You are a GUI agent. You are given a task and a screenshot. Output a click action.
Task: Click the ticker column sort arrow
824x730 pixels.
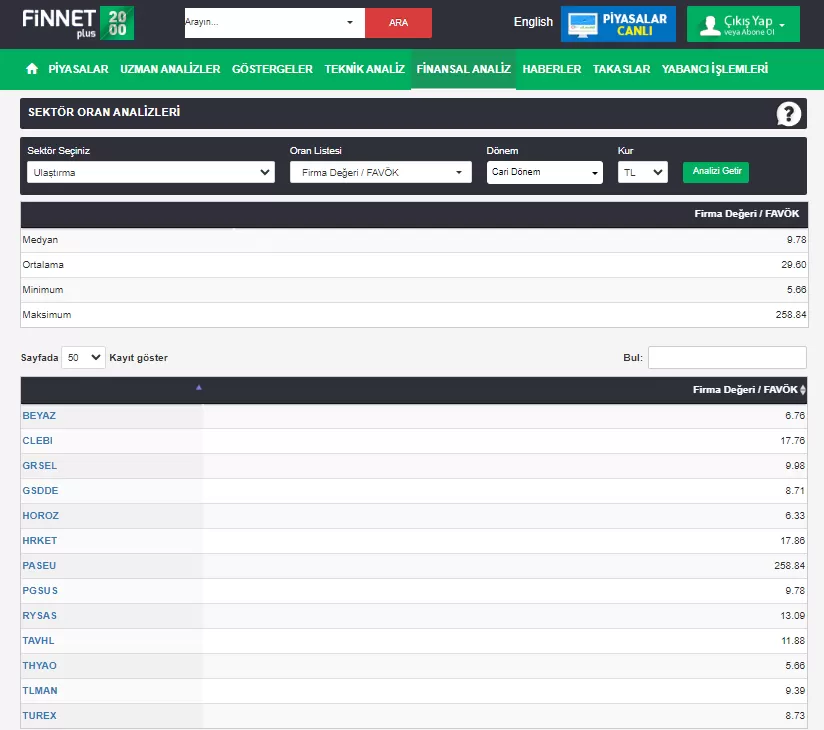click(x=198, y=387)
